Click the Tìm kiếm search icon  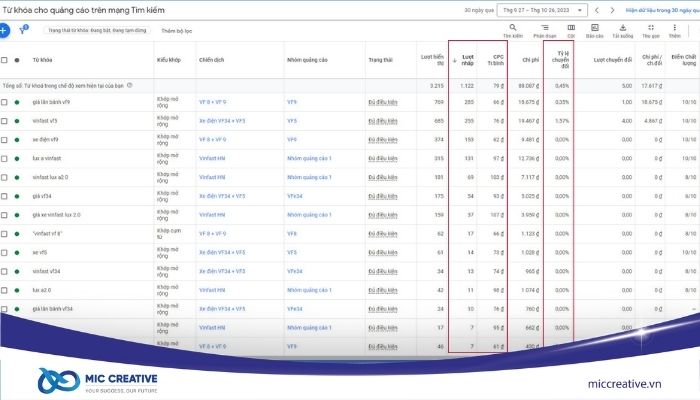(x=513, y=28)
